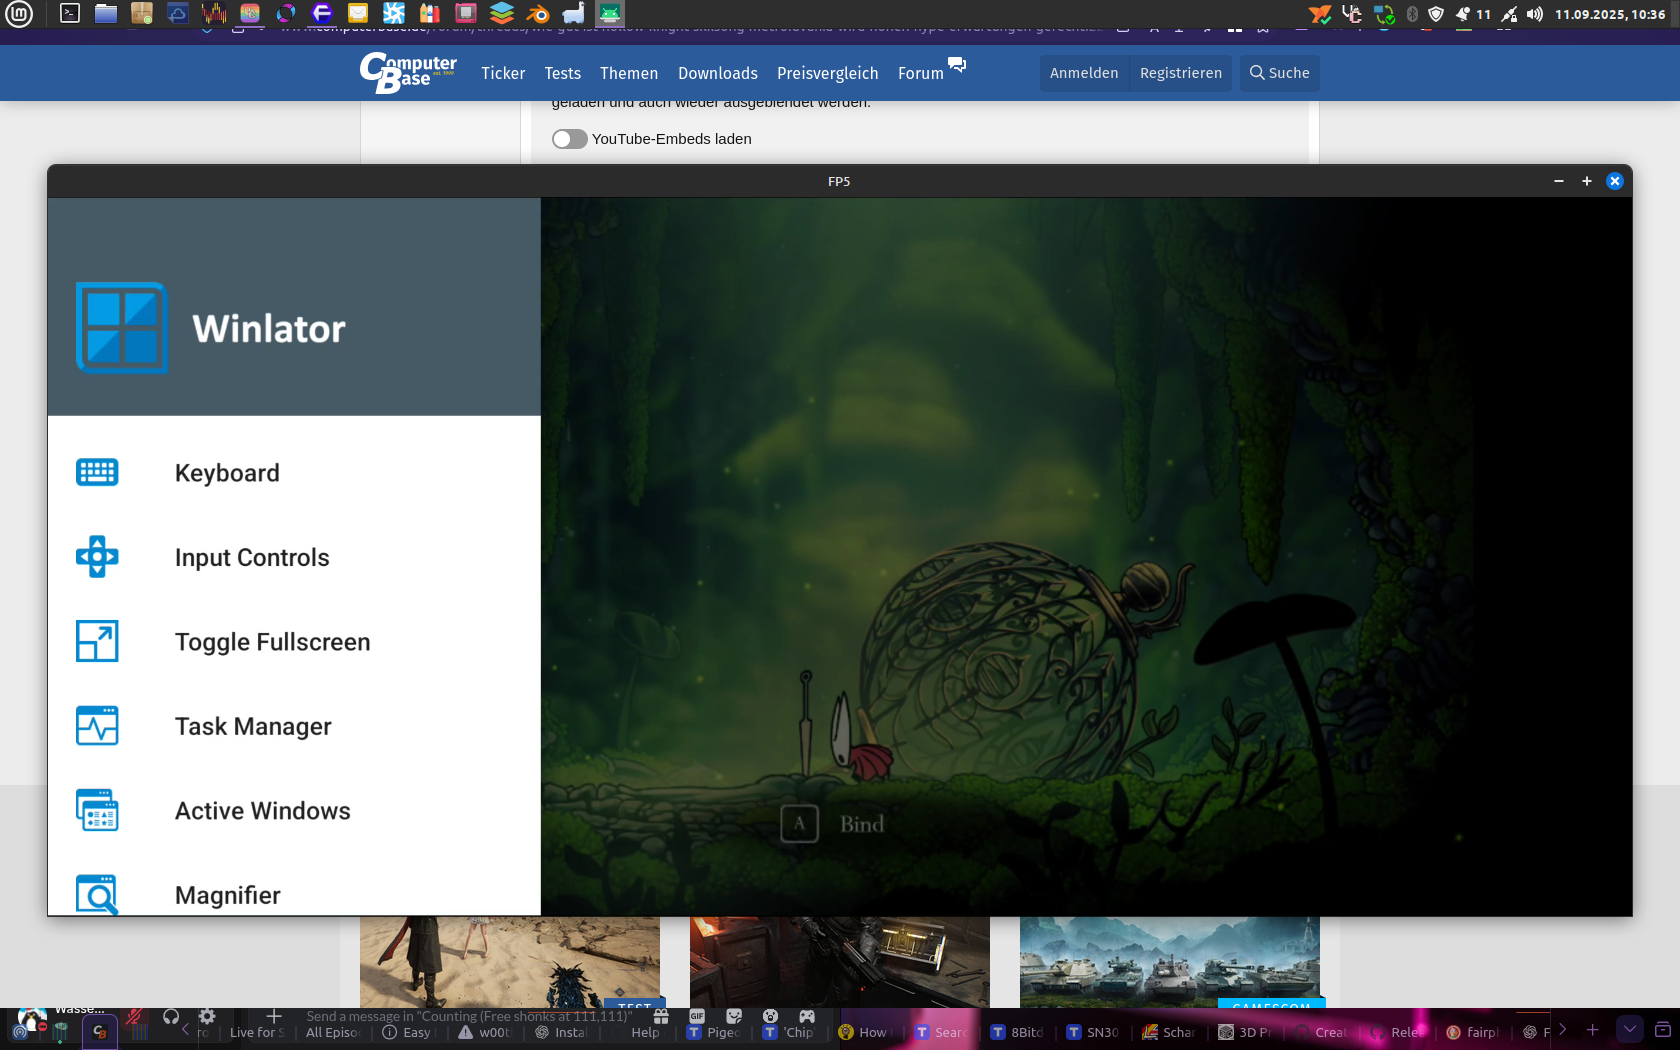Open the Ticker section on ComputerBase
Image resolution: width=1680 pixels, height=1050 pixels.
coord(503,73)
